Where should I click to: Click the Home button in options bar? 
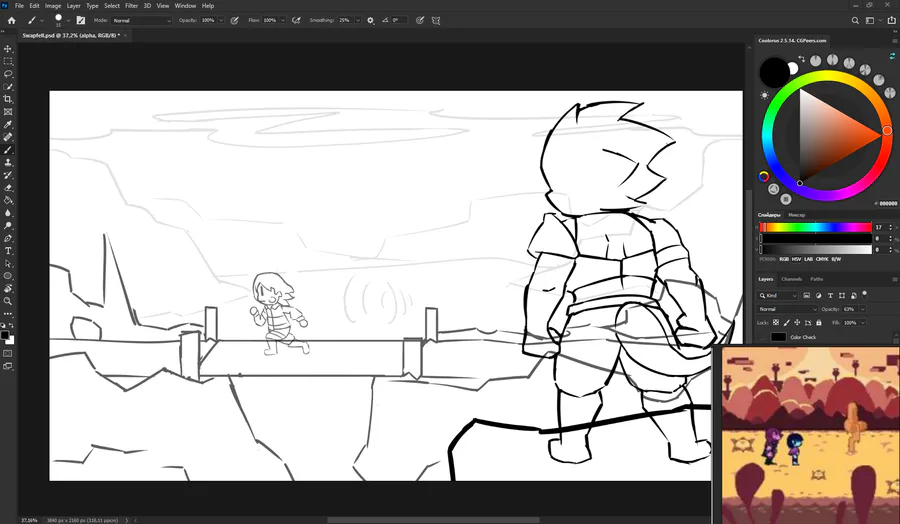[x=11, y=20]
